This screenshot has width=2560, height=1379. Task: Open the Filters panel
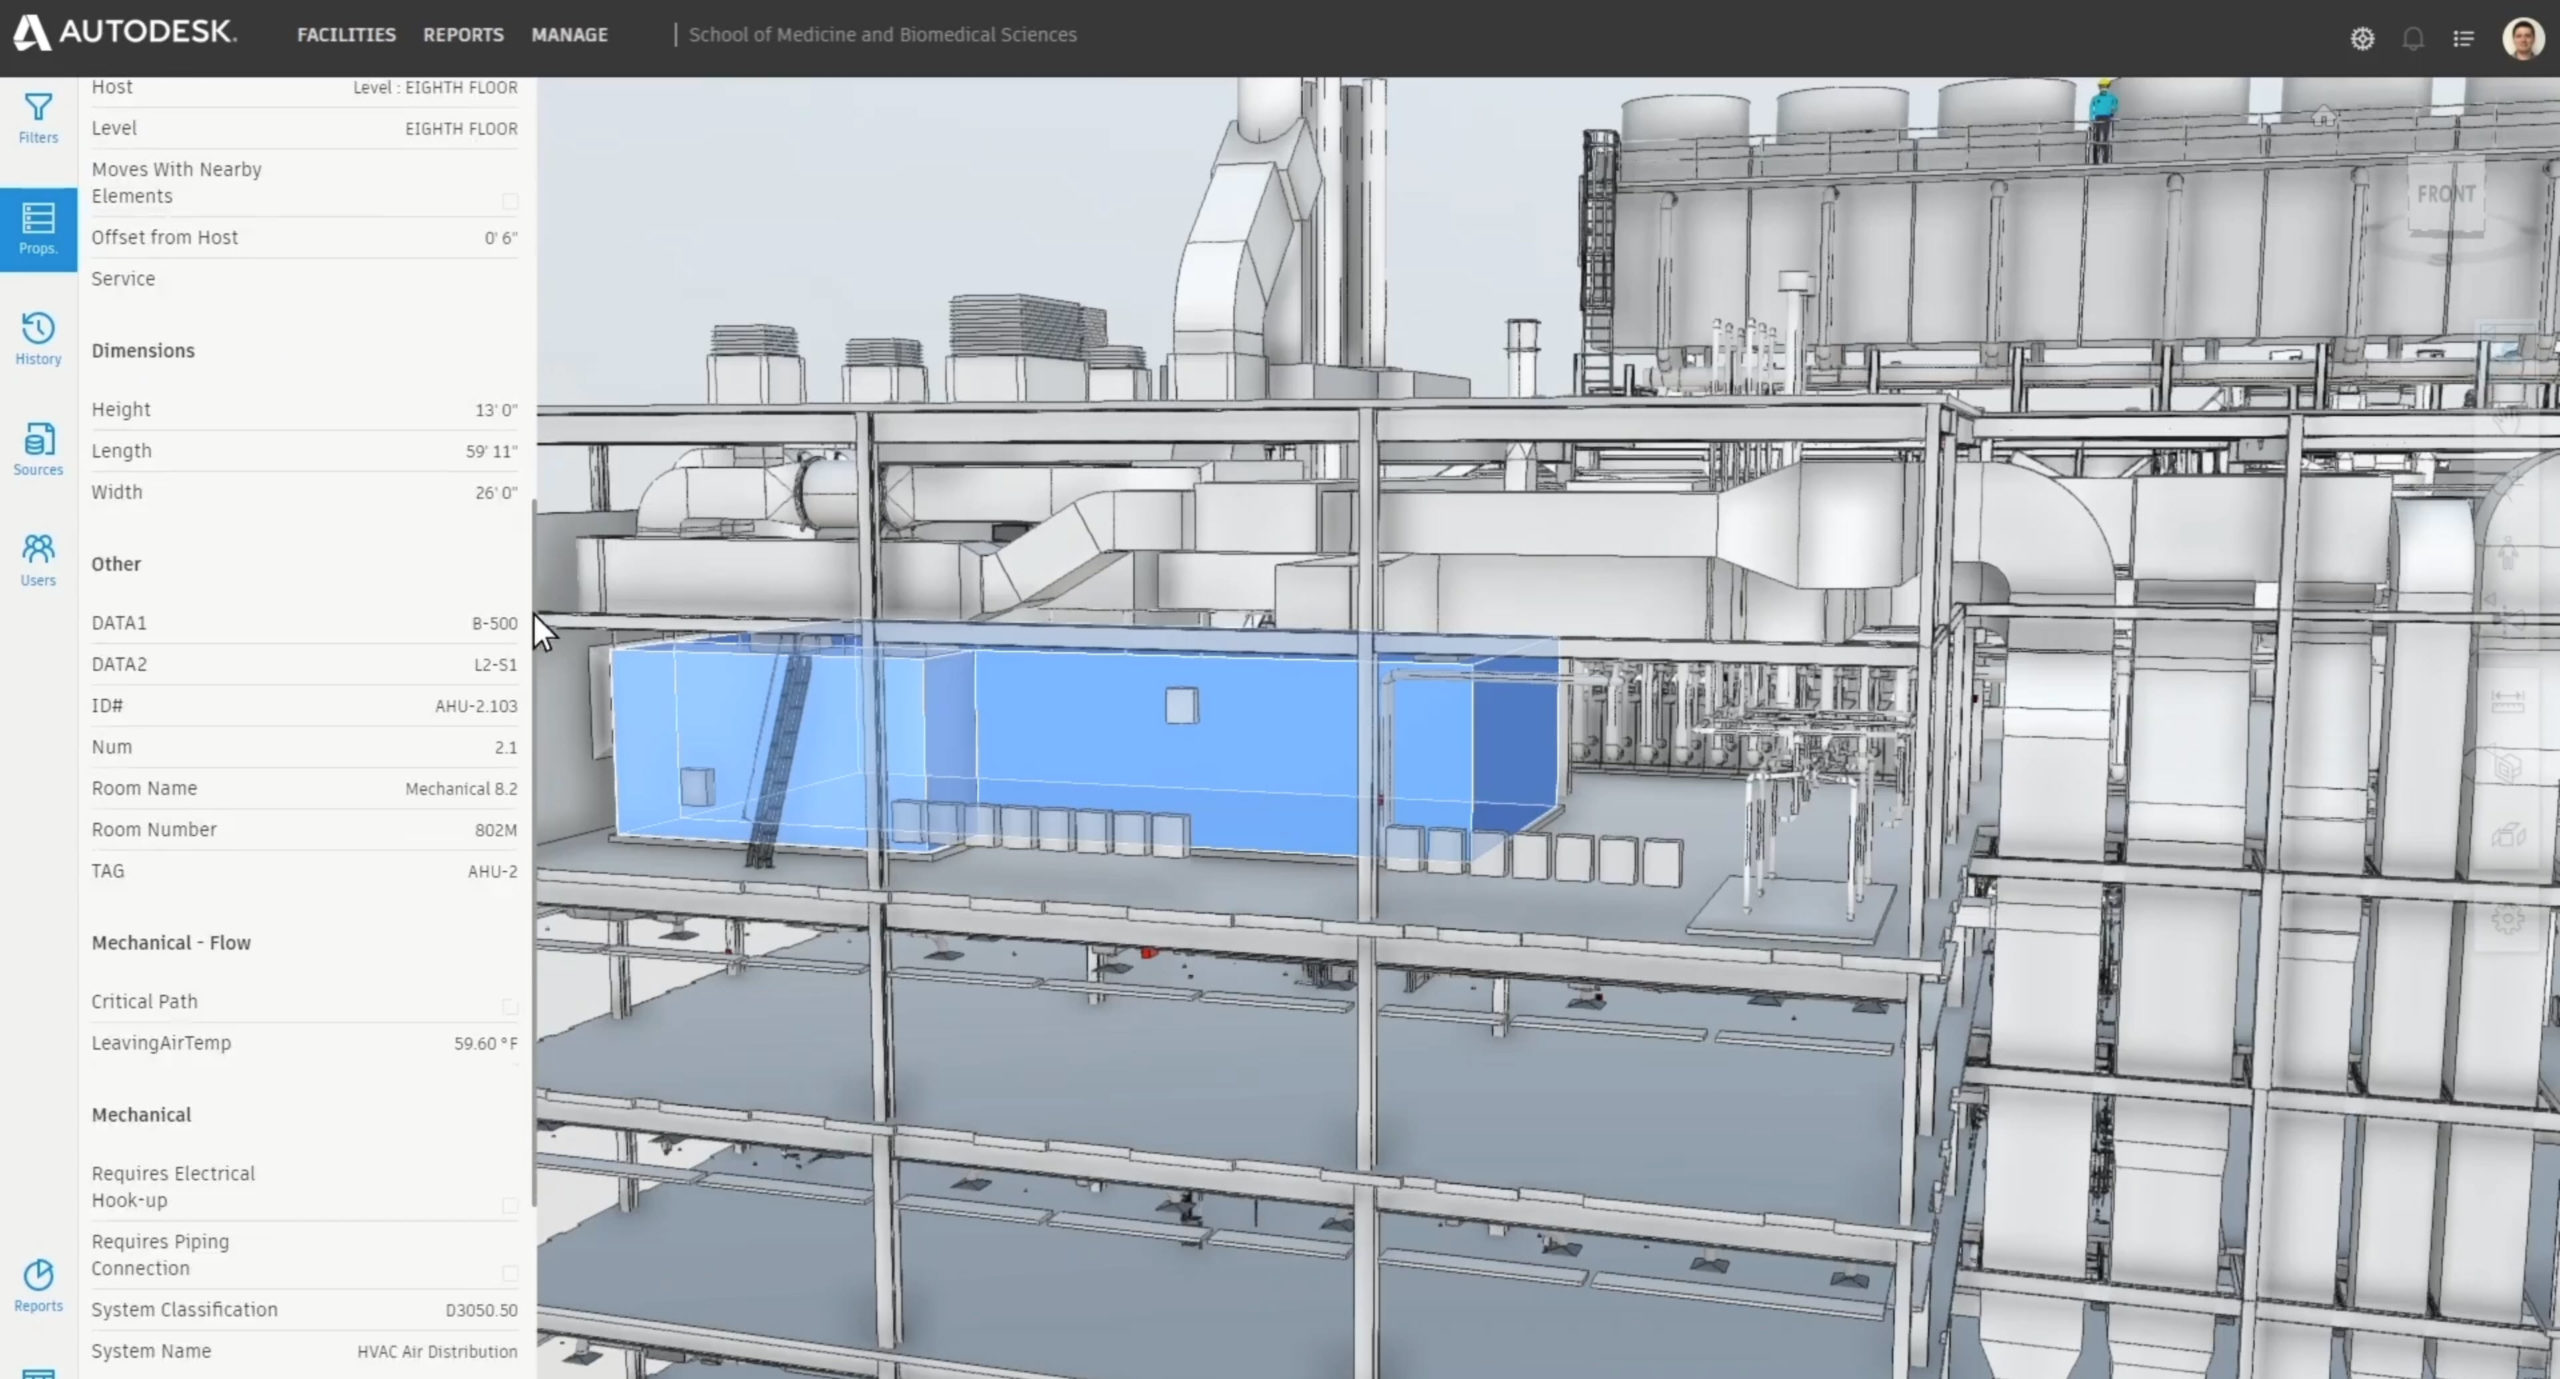38,118
